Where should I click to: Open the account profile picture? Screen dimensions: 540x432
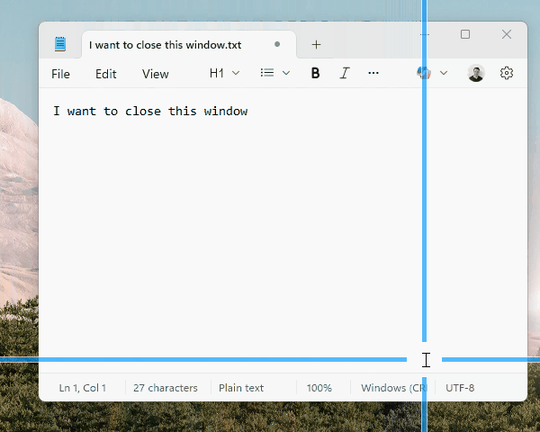point(476,73)
